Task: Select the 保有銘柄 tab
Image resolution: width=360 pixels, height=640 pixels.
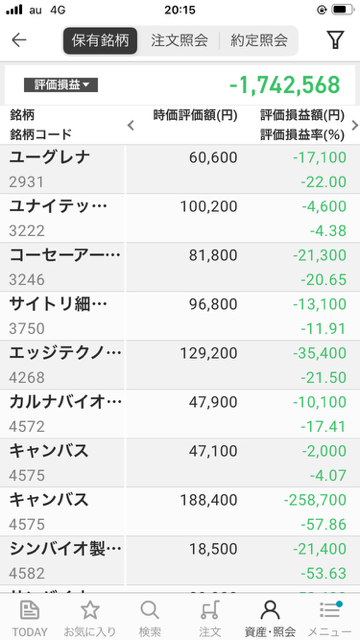Action: pyautogui.click(x=100, y=40)
